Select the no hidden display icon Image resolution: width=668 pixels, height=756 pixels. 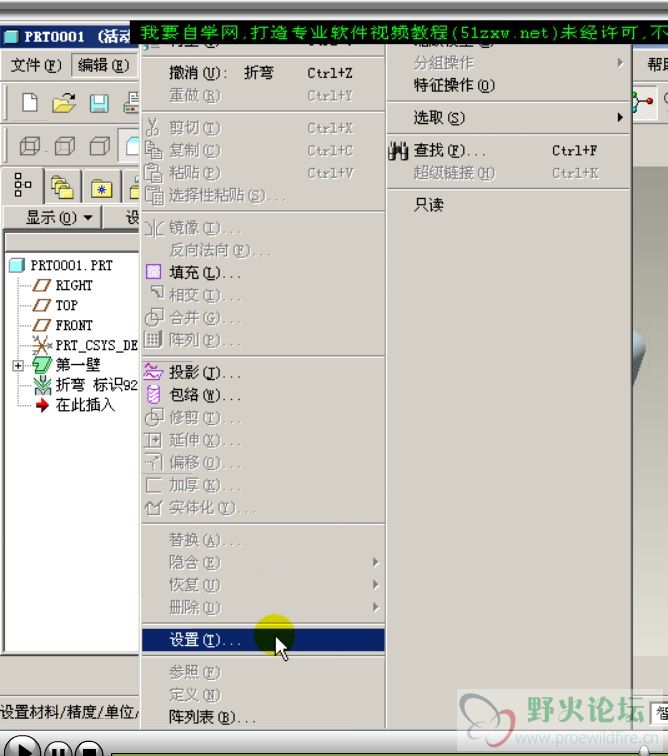coord(100,146)
